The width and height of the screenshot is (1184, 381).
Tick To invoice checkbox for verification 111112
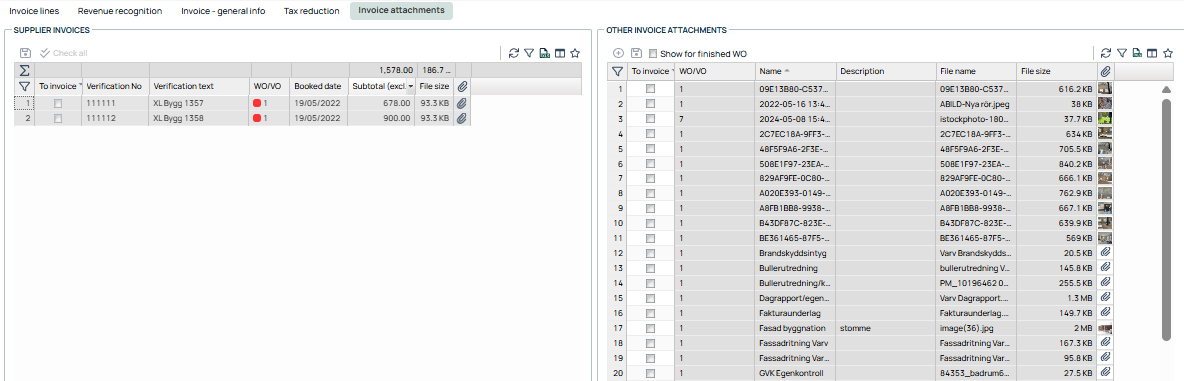pyautogui.click(x=58, y=118)
